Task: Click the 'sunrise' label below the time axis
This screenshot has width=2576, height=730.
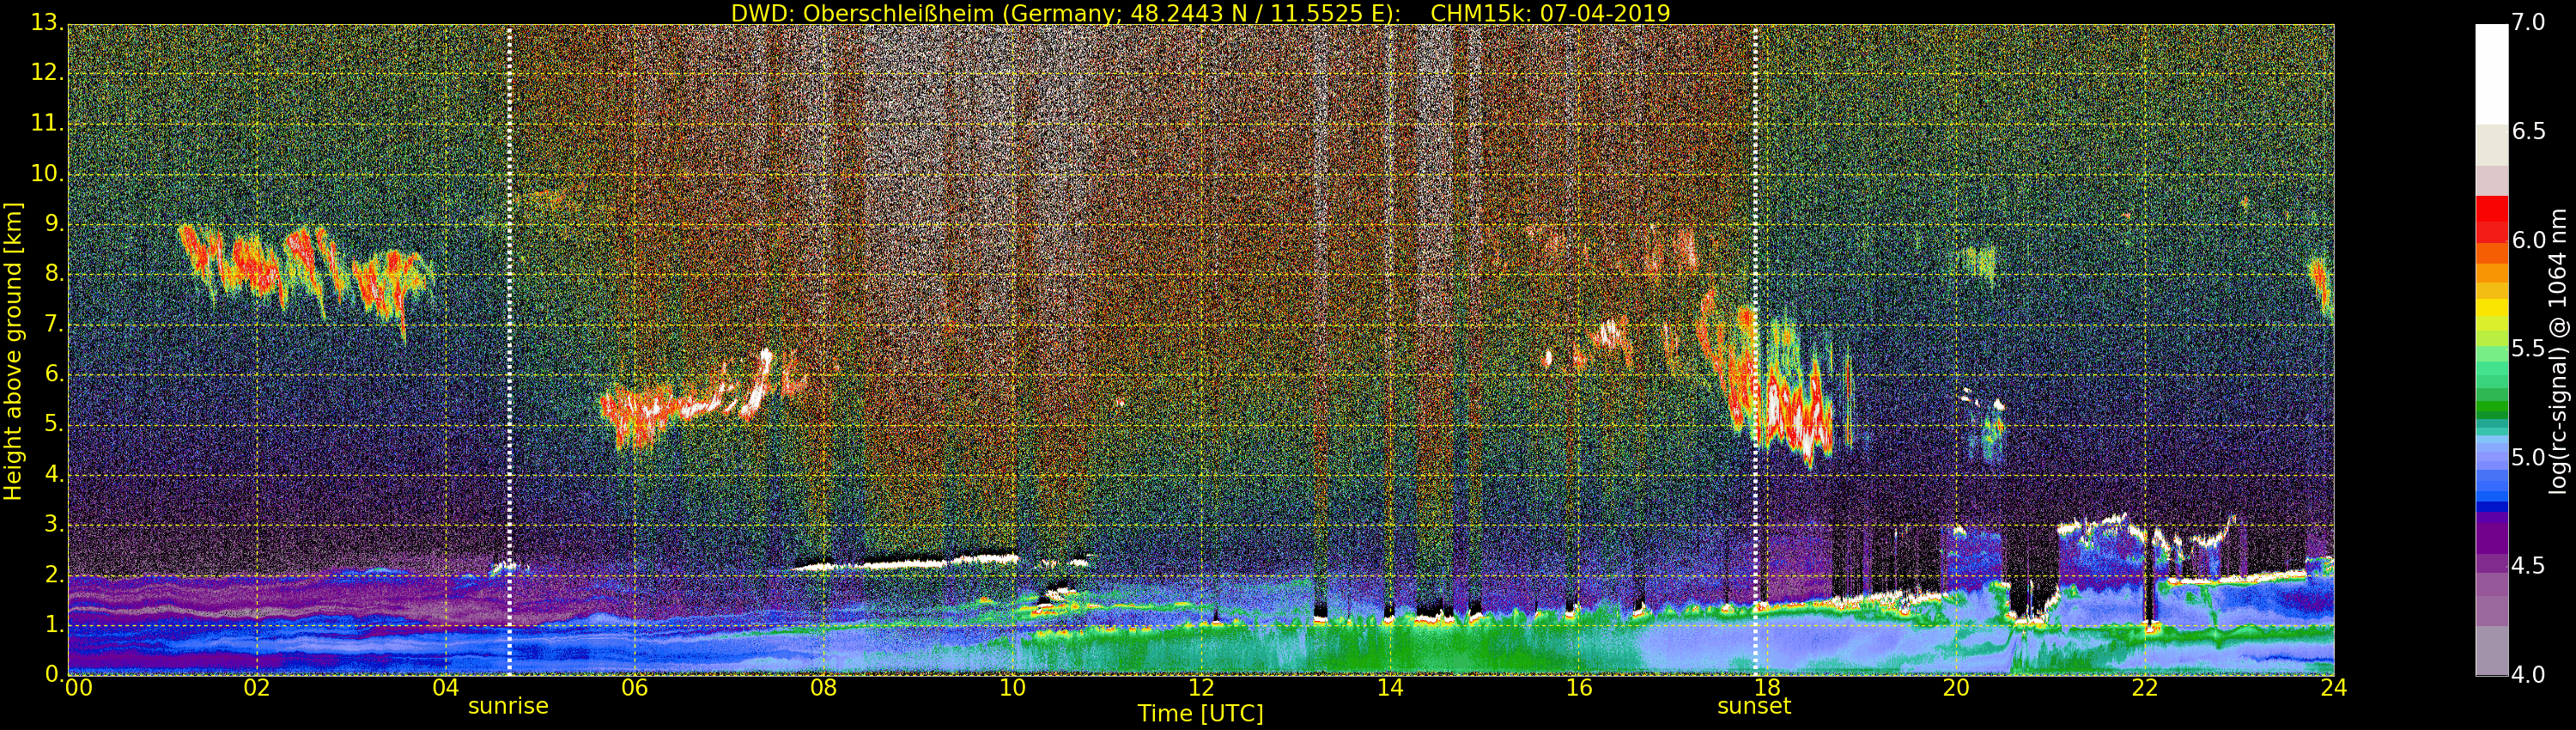Action: (508, 706)
